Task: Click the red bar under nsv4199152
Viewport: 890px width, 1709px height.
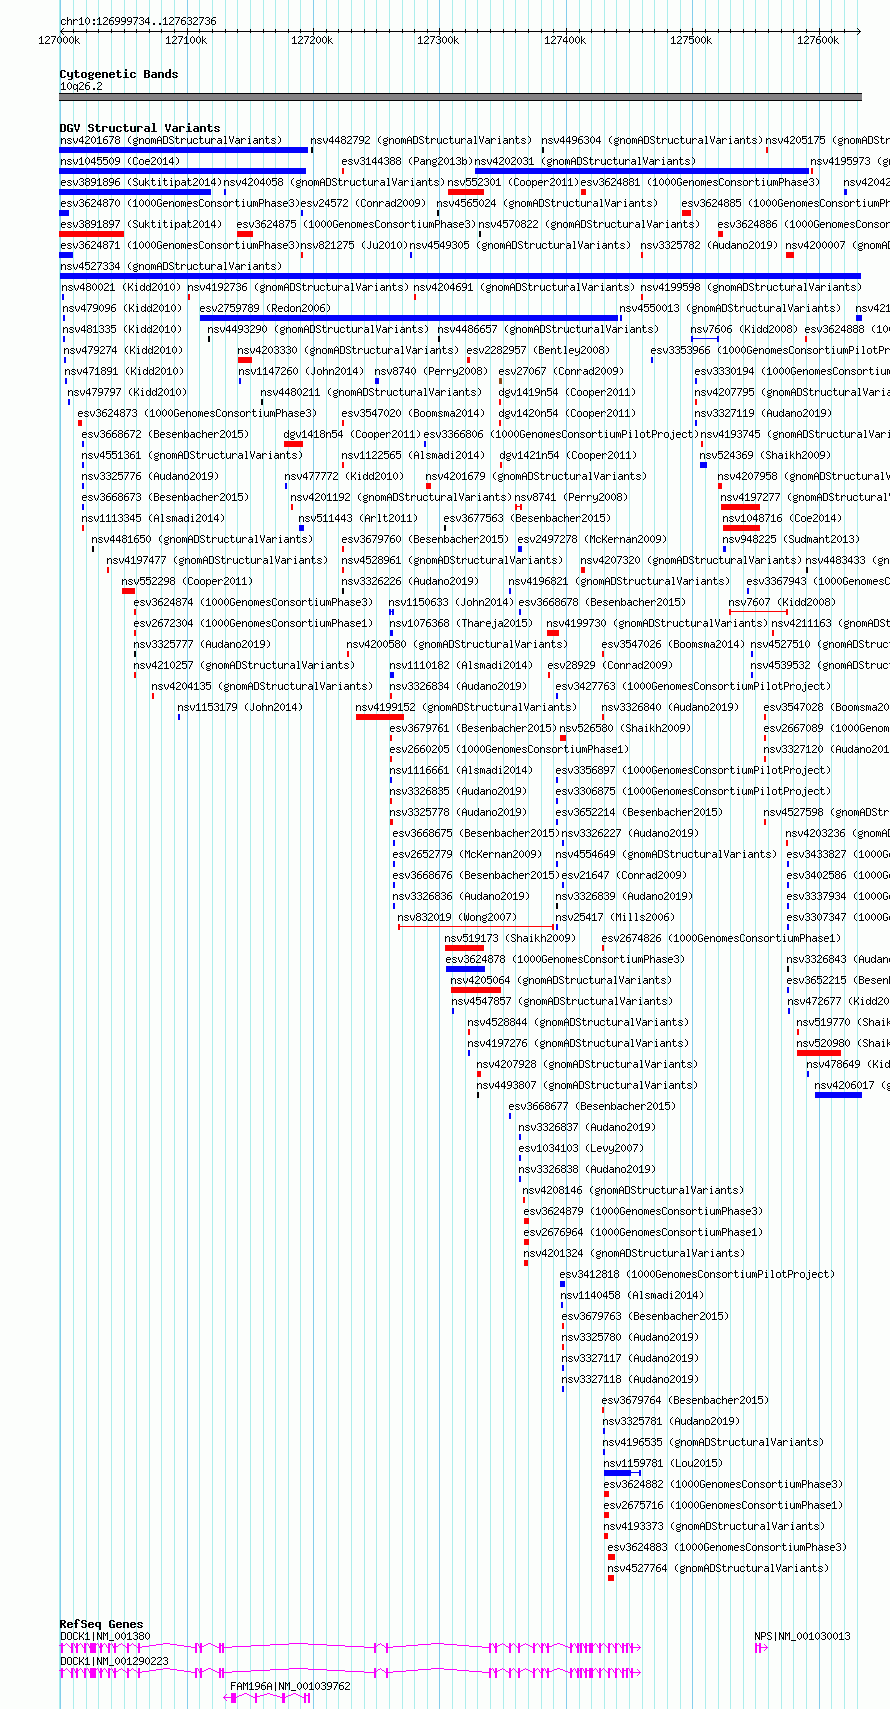Action: click(x=380, y=717)
